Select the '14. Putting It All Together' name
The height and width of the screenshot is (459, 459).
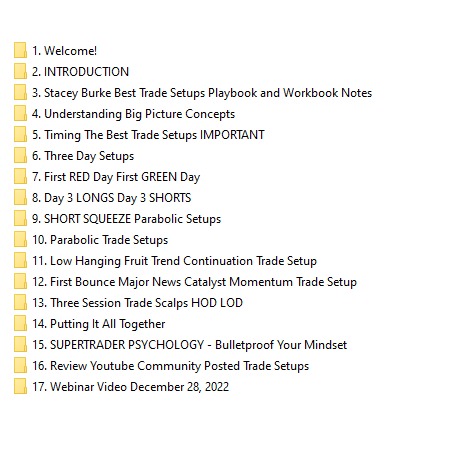coord(99,324)
